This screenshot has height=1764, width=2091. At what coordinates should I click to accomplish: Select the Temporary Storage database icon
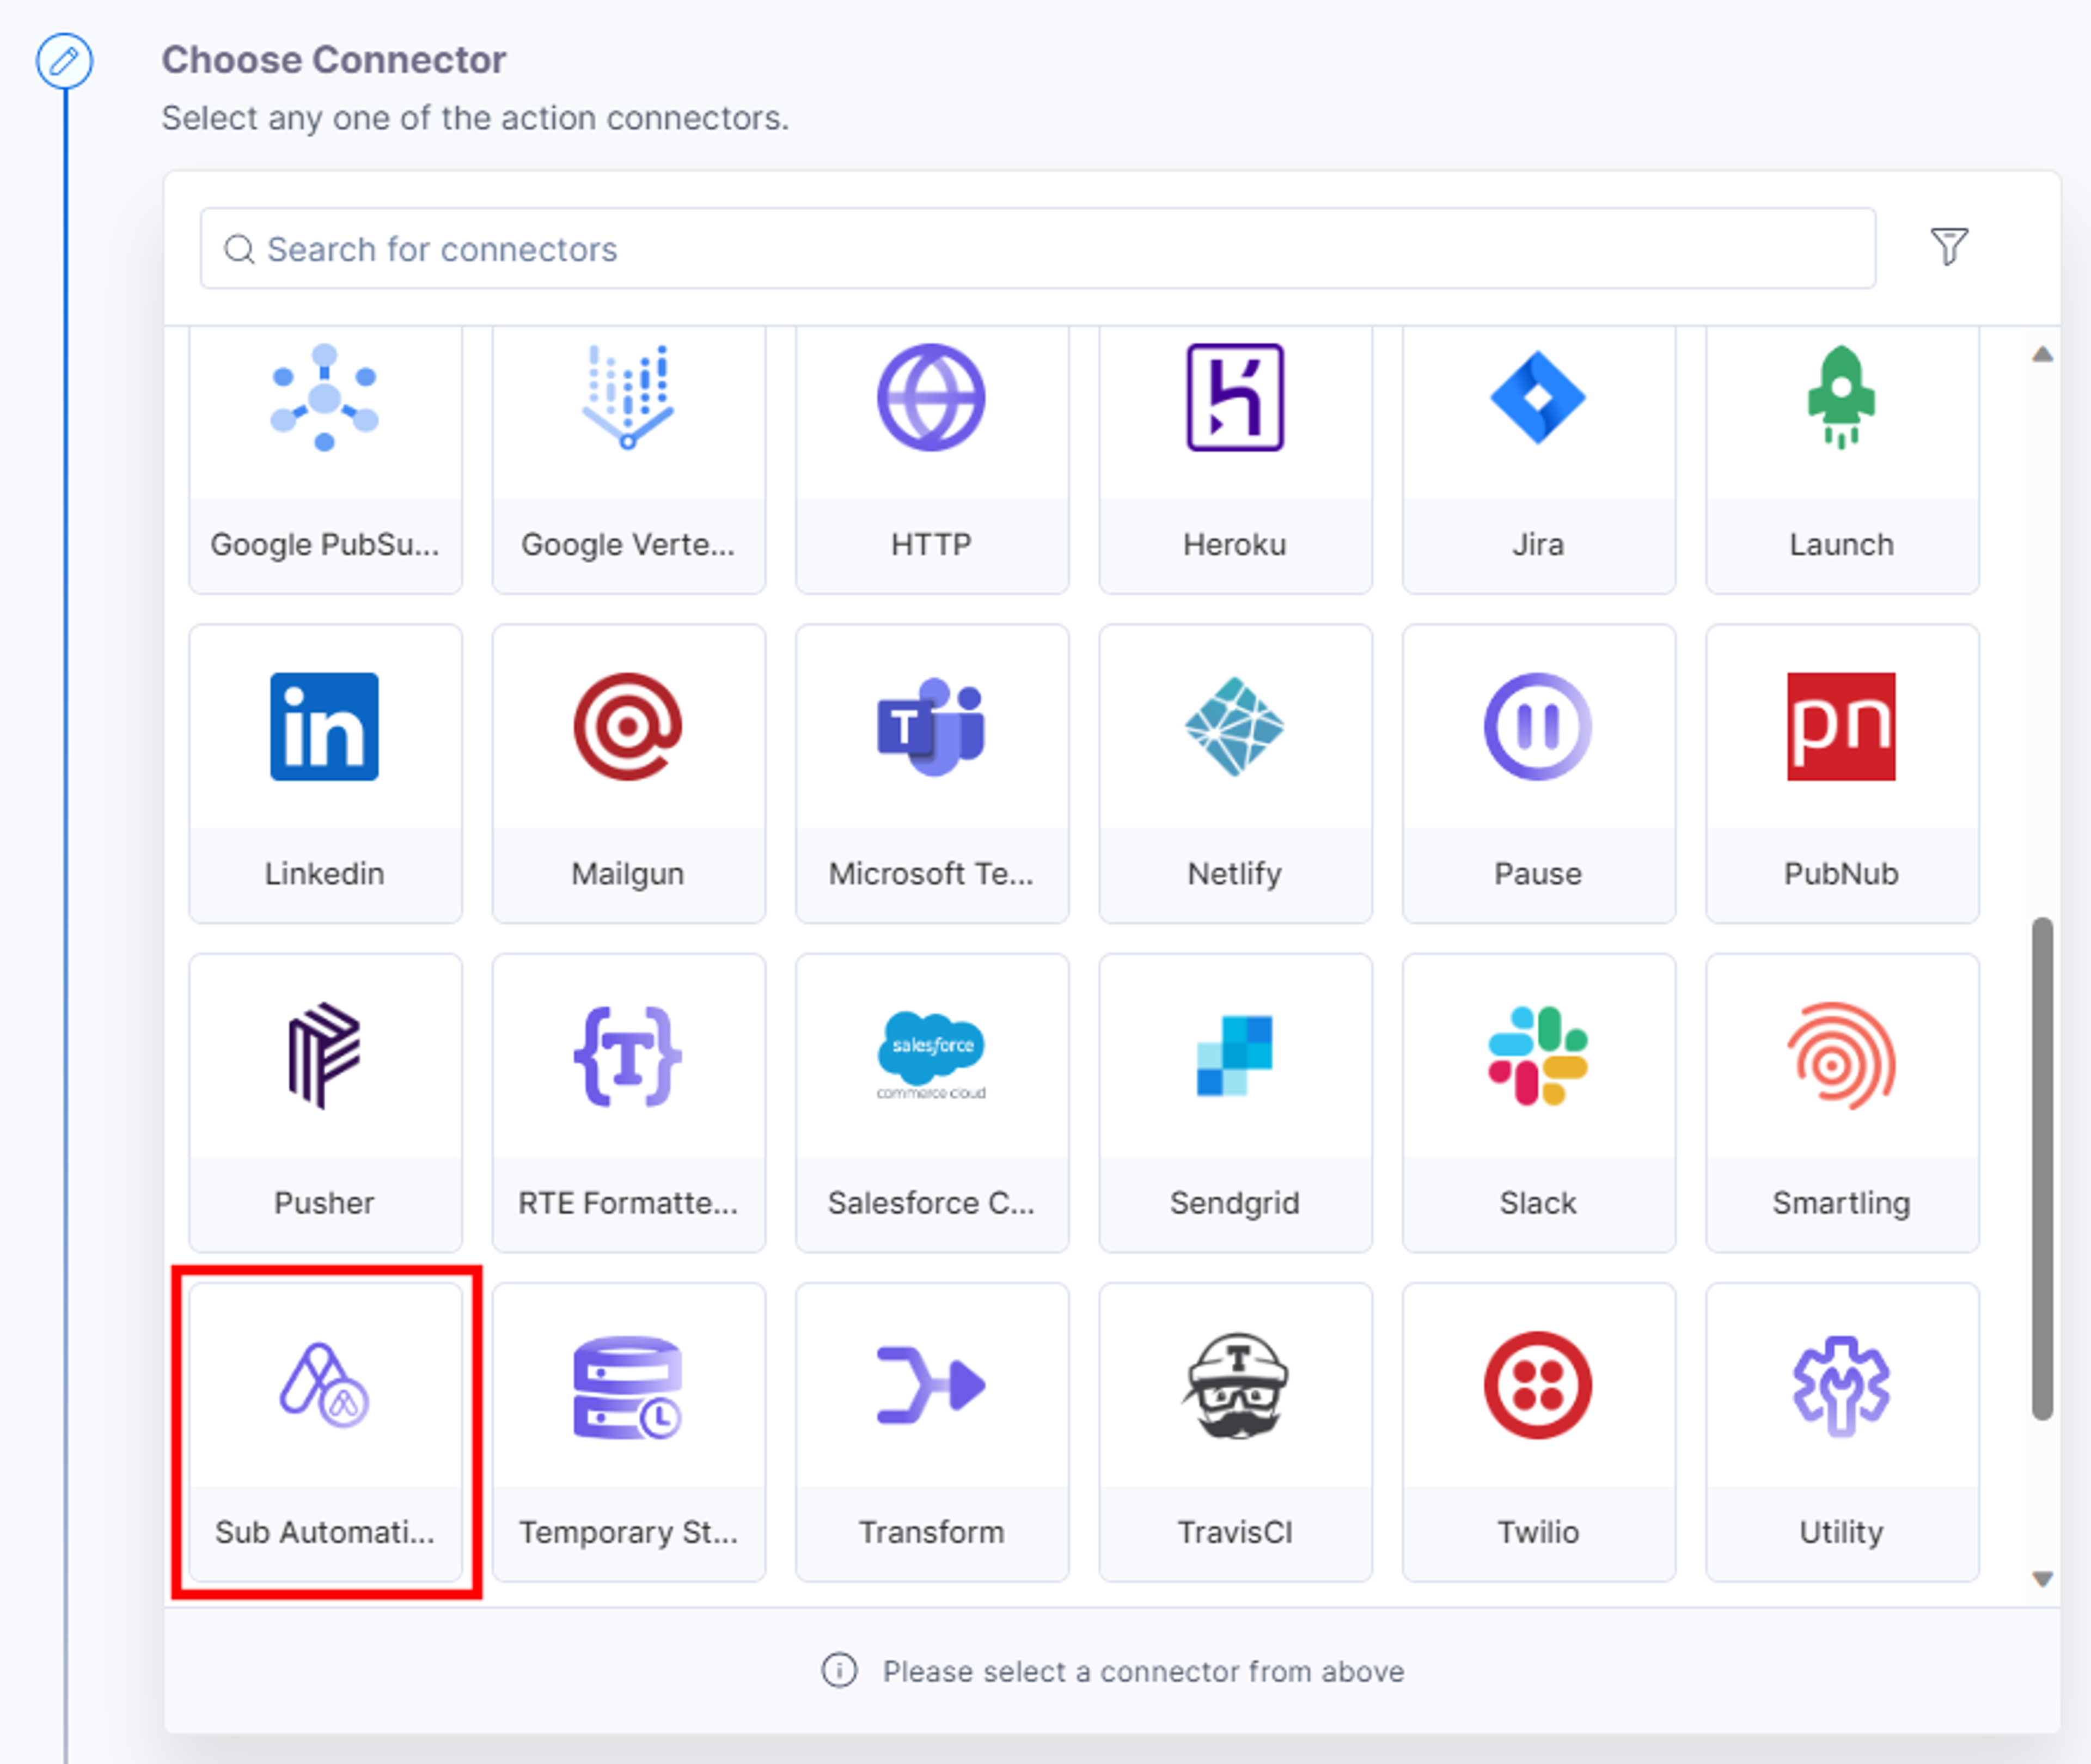pos(628,1387)
